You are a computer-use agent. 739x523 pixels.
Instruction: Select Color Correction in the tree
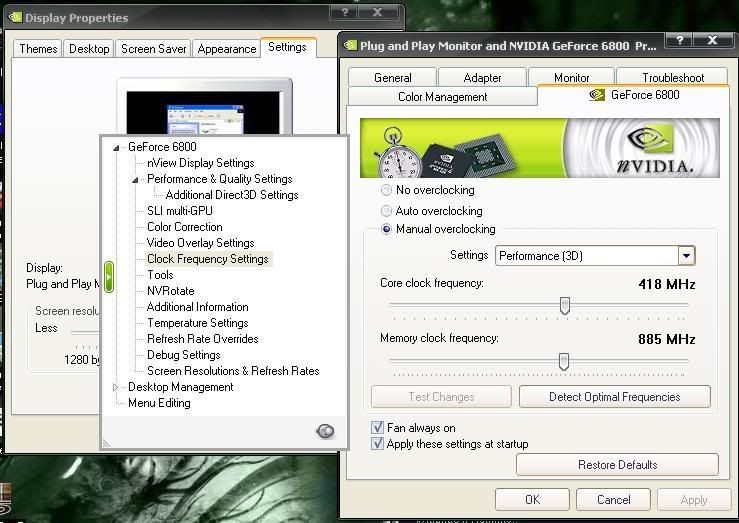tap(185, 227)
